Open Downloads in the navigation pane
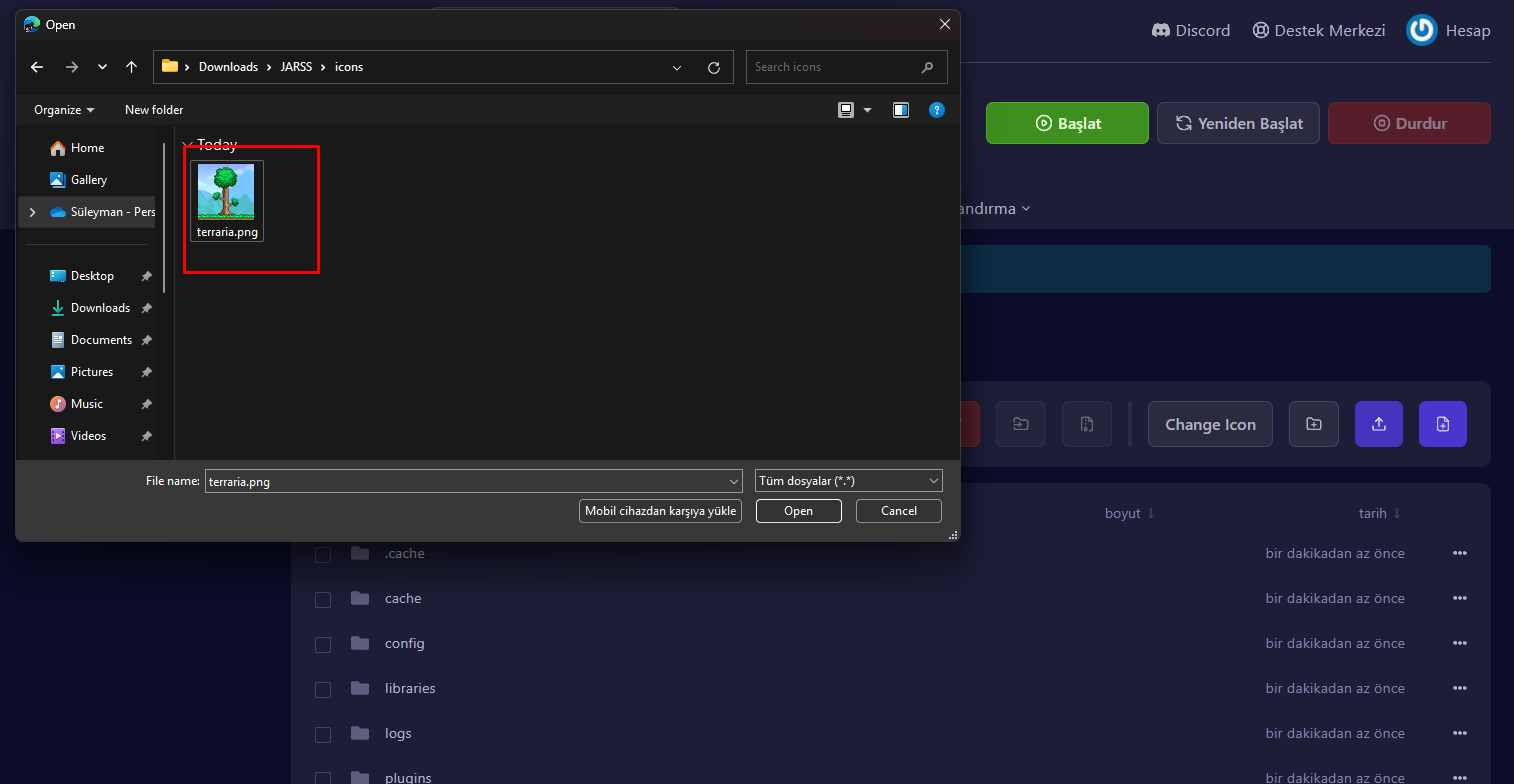 click(x=100, y=308)
